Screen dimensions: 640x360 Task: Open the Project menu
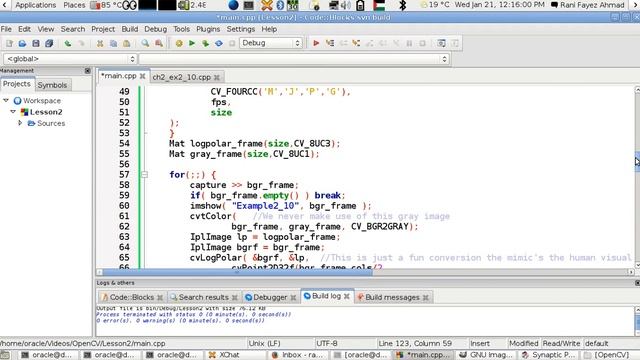pyautogui.click(x=103, y=29)
